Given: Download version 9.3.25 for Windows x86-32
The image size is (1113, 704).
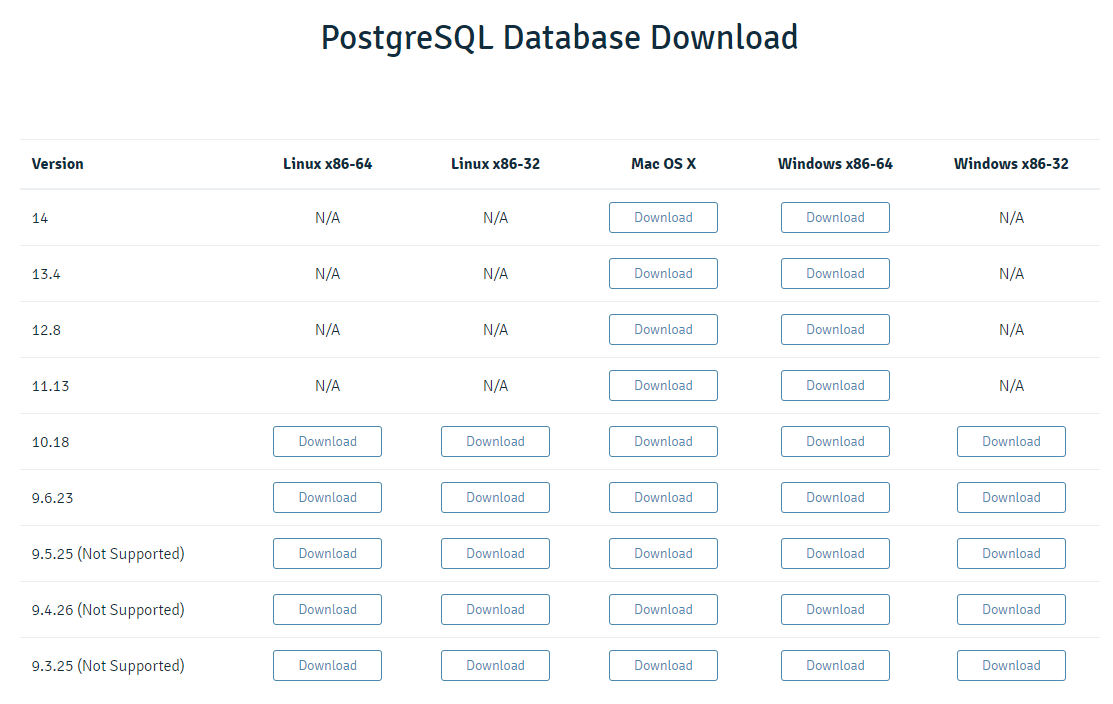Looking at the screenshot, I should (1011, 666).
